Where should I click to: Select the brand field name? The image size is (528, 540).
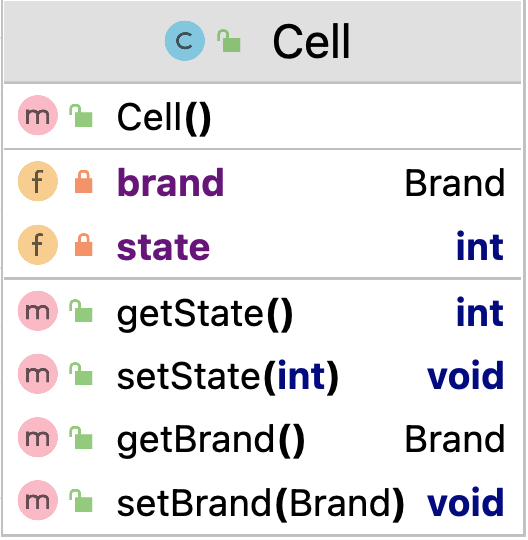coord(170,182)
